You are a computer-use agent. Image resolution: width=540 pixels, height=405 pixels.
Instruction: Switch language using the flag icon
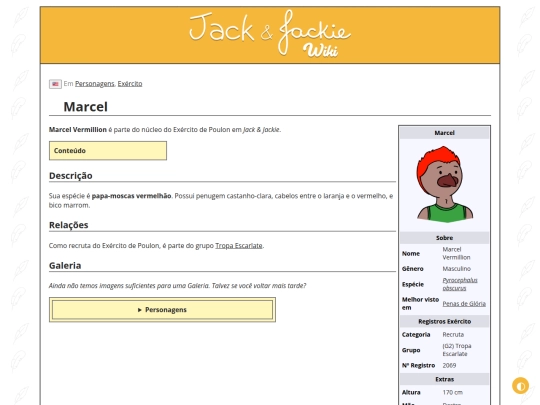click(55, 84)
